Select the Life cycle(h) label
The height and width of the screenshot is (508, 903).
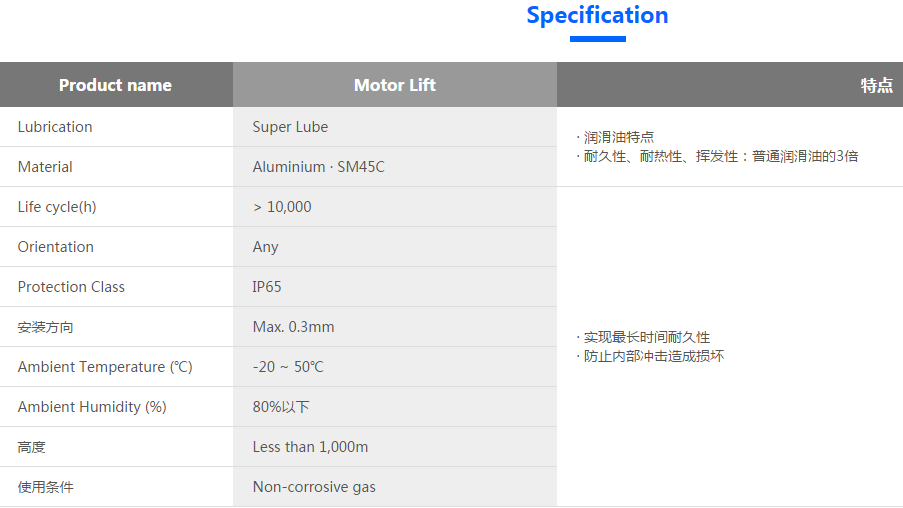57,207
